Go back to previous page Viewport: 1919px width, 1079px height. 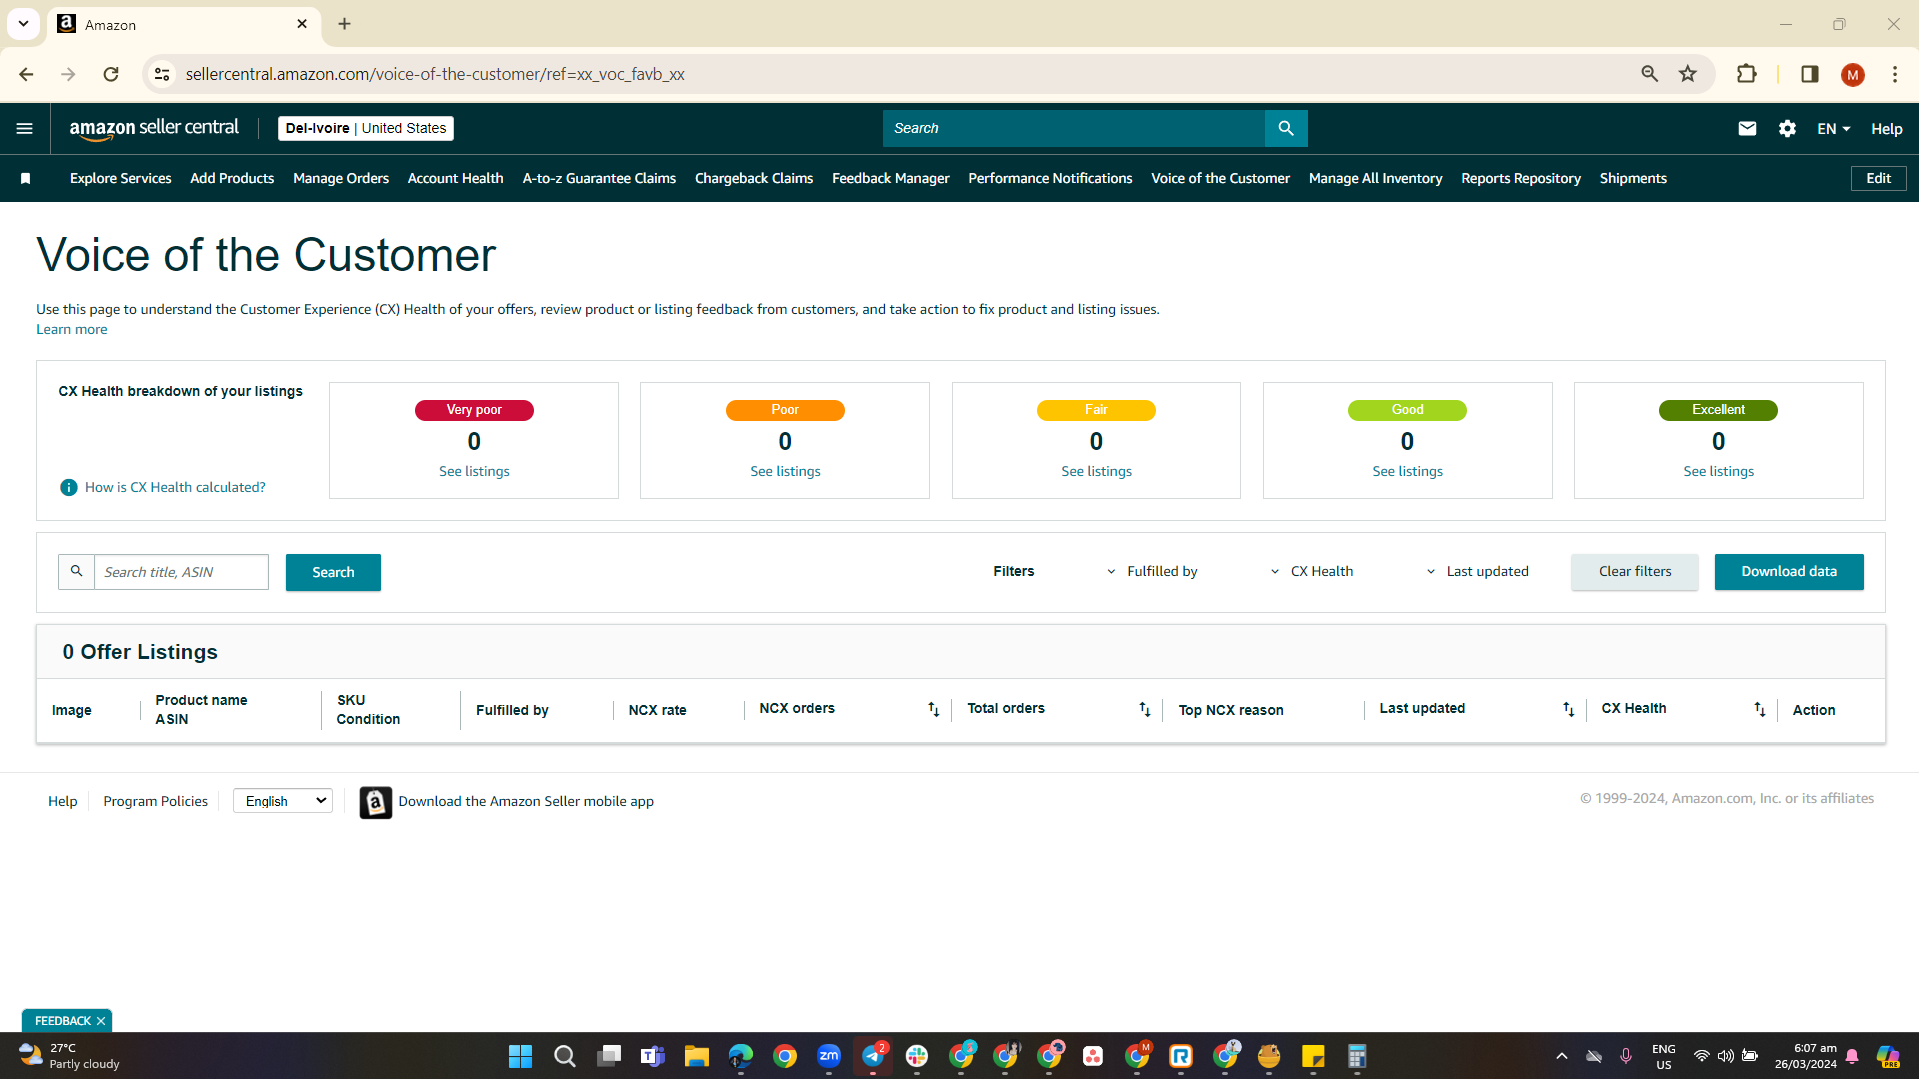(26, 74)
